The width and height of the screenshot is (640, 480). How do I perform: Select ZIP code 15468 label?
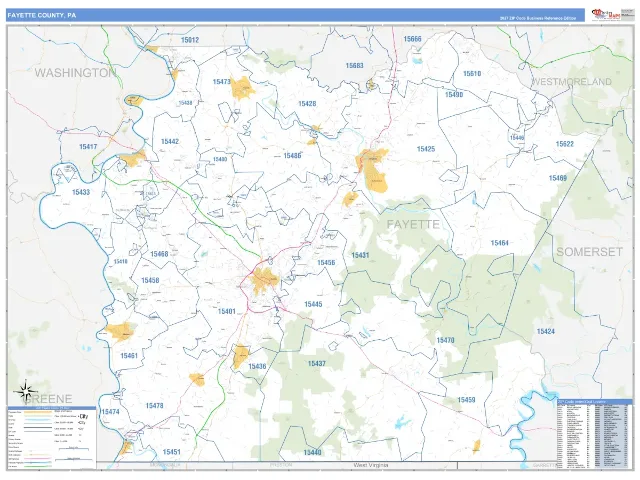pos(159,254)
